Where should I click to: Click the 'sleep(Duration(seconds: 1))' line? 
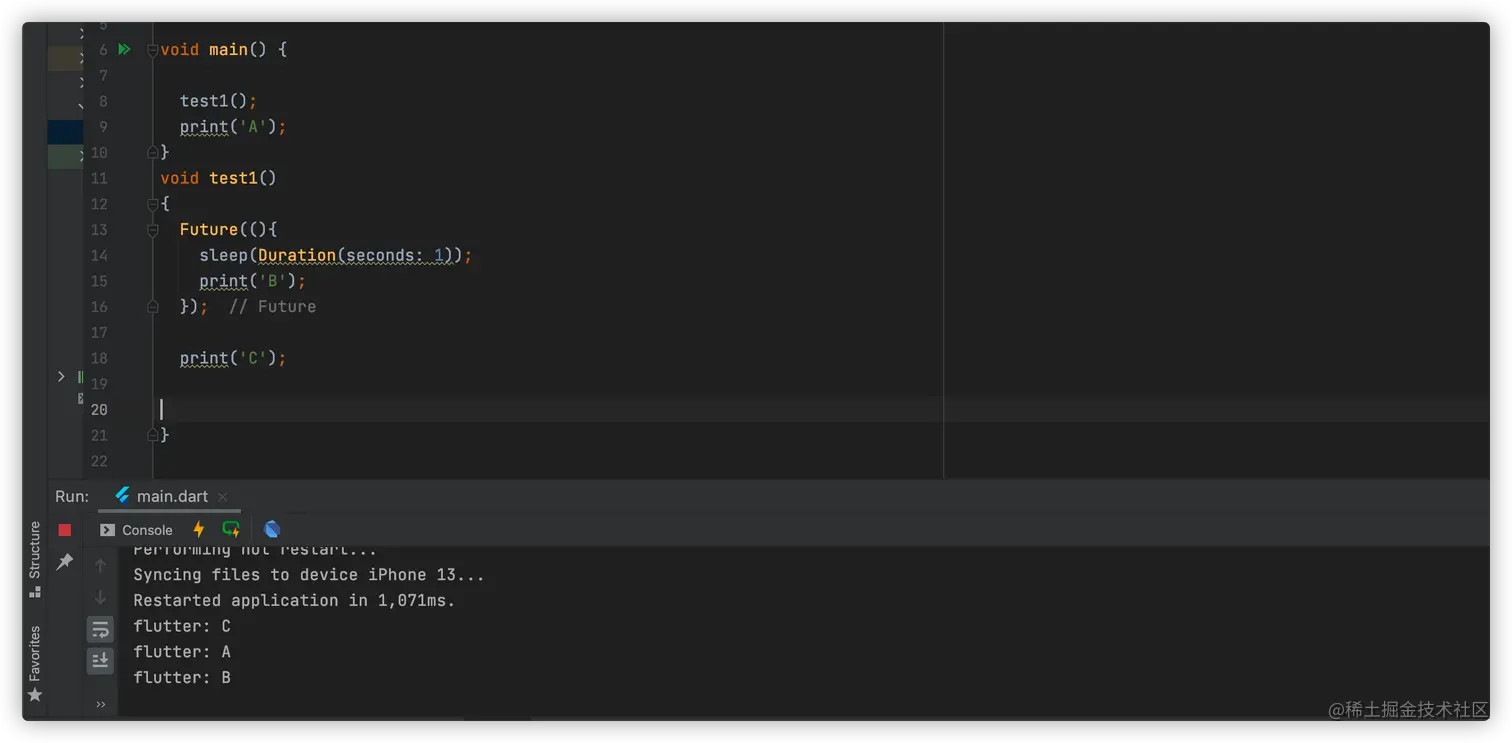coord(335,255)
